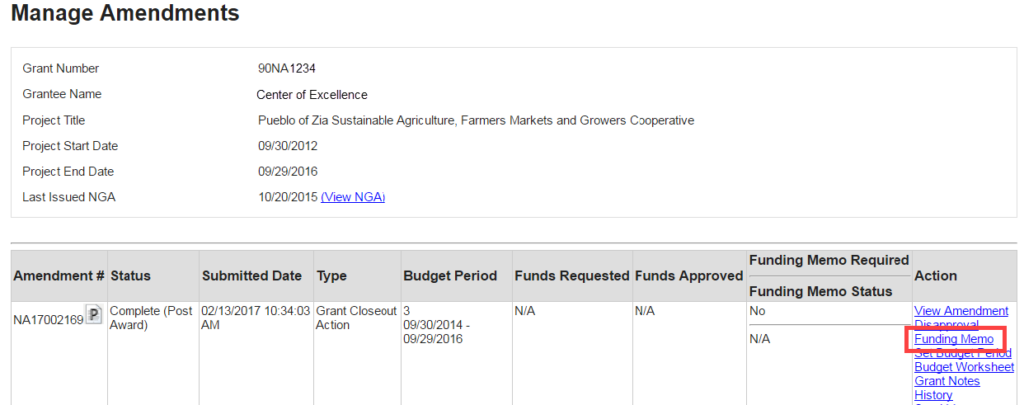Go to Grant Notes
The height and width of the screenshot is (405, 1024).
point(946,381)
